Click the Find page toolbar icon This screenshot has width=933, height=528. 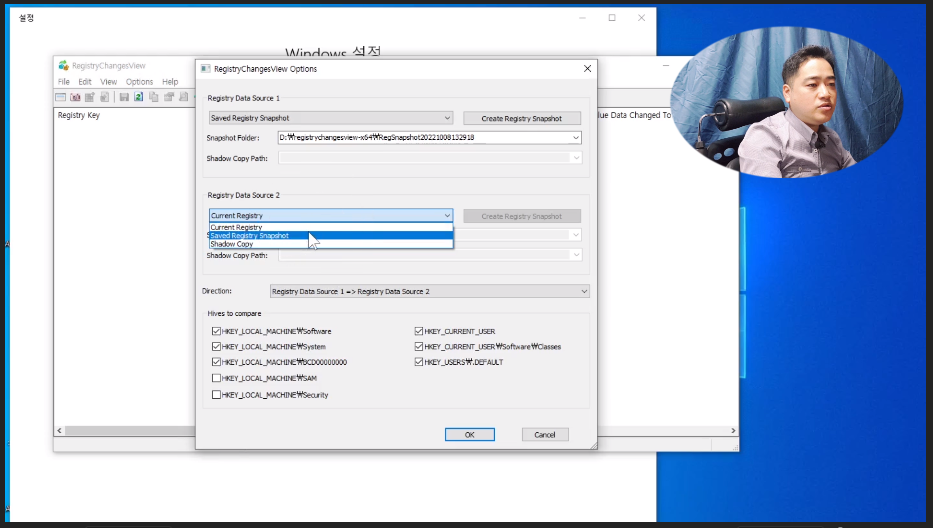point(183,96)
